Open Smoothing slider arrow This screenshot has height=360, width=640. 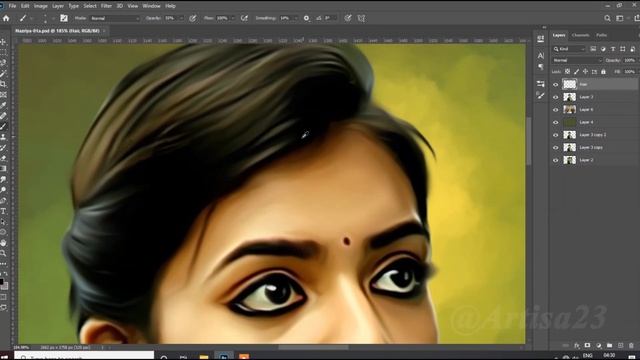tap(296, 18)
